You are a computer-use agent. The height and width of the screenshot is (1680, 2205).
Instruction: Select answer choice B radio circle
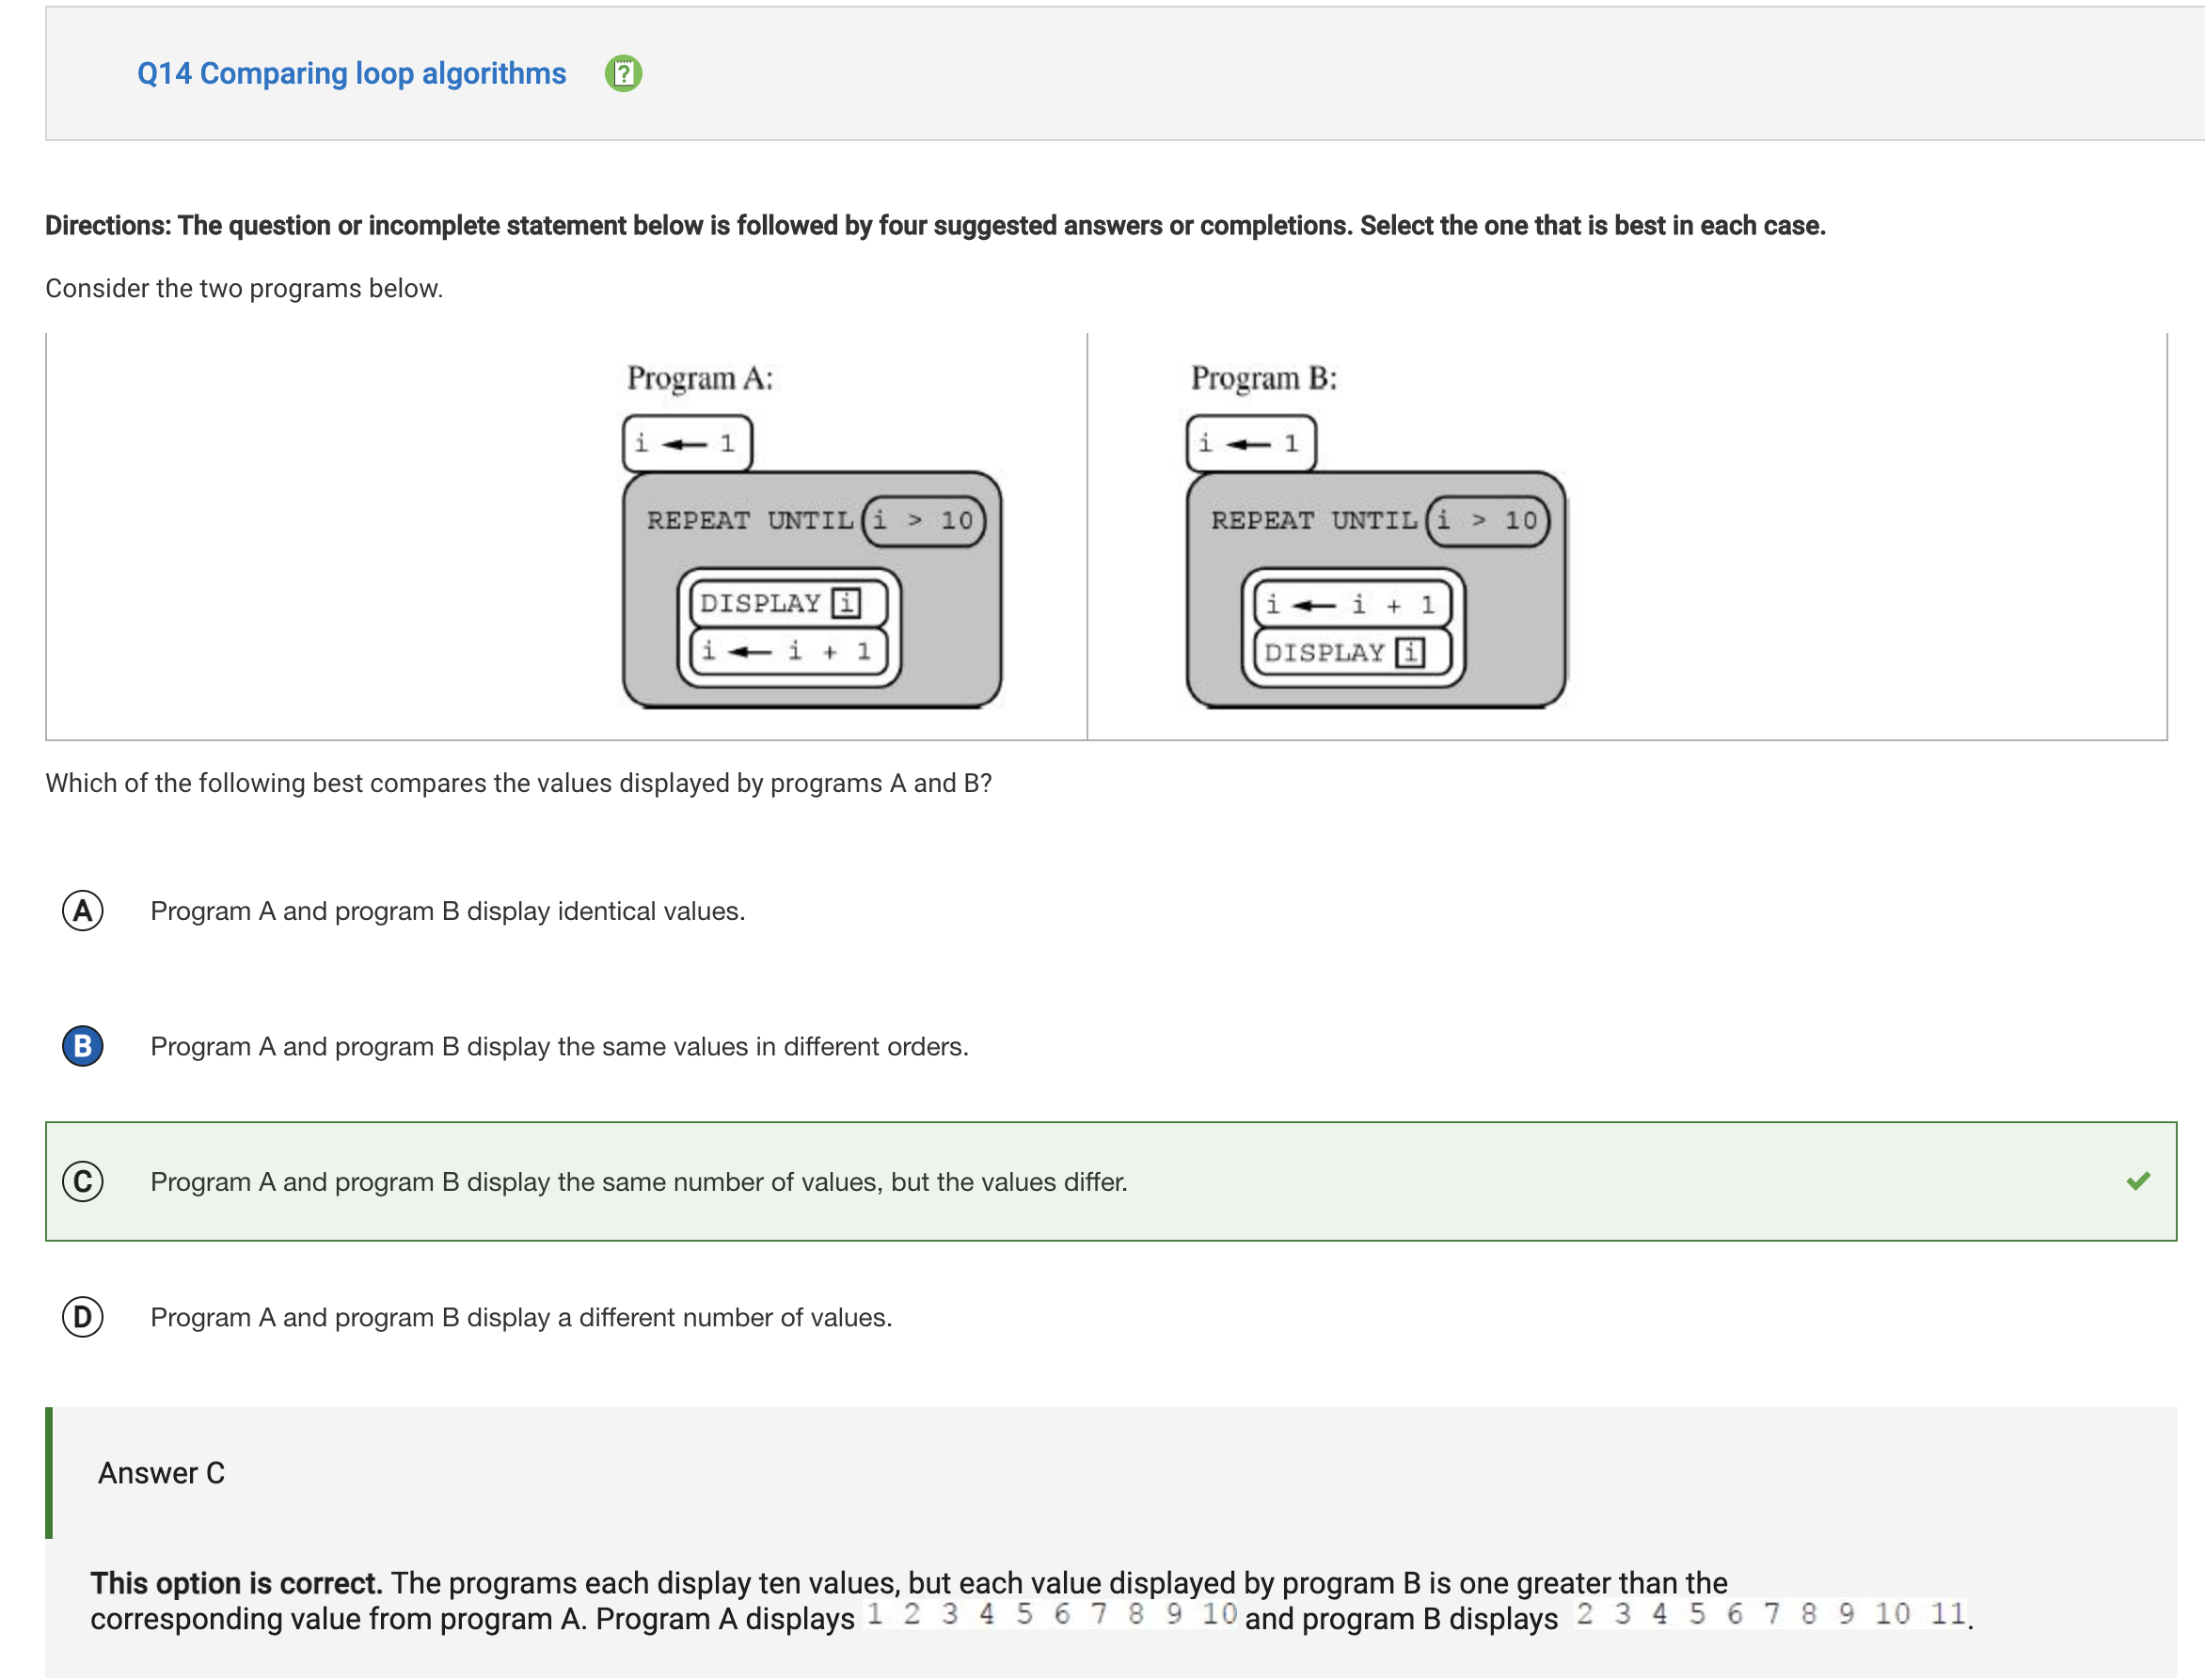click(83, 1046)
